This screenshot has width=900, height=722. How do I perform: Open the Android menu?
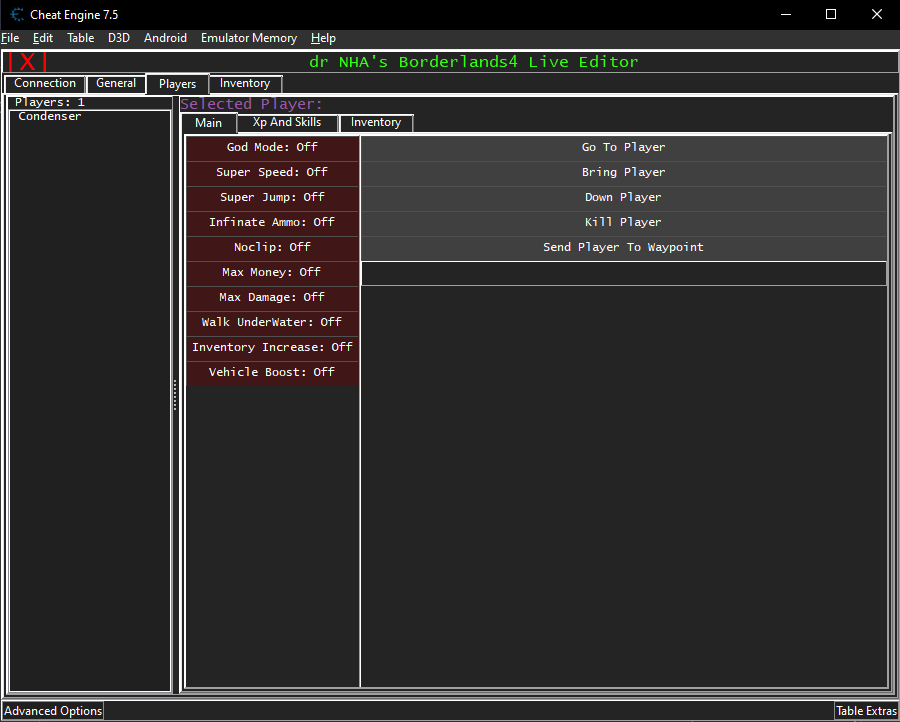pos(165,38)
